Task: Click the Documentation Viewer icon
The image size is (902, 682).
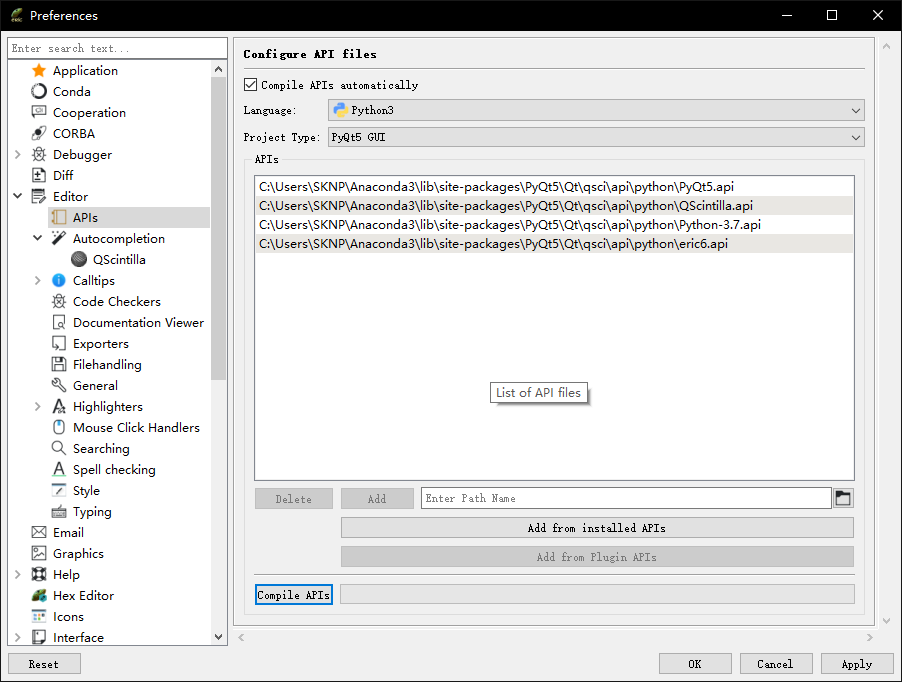Action: coord(59,323)
